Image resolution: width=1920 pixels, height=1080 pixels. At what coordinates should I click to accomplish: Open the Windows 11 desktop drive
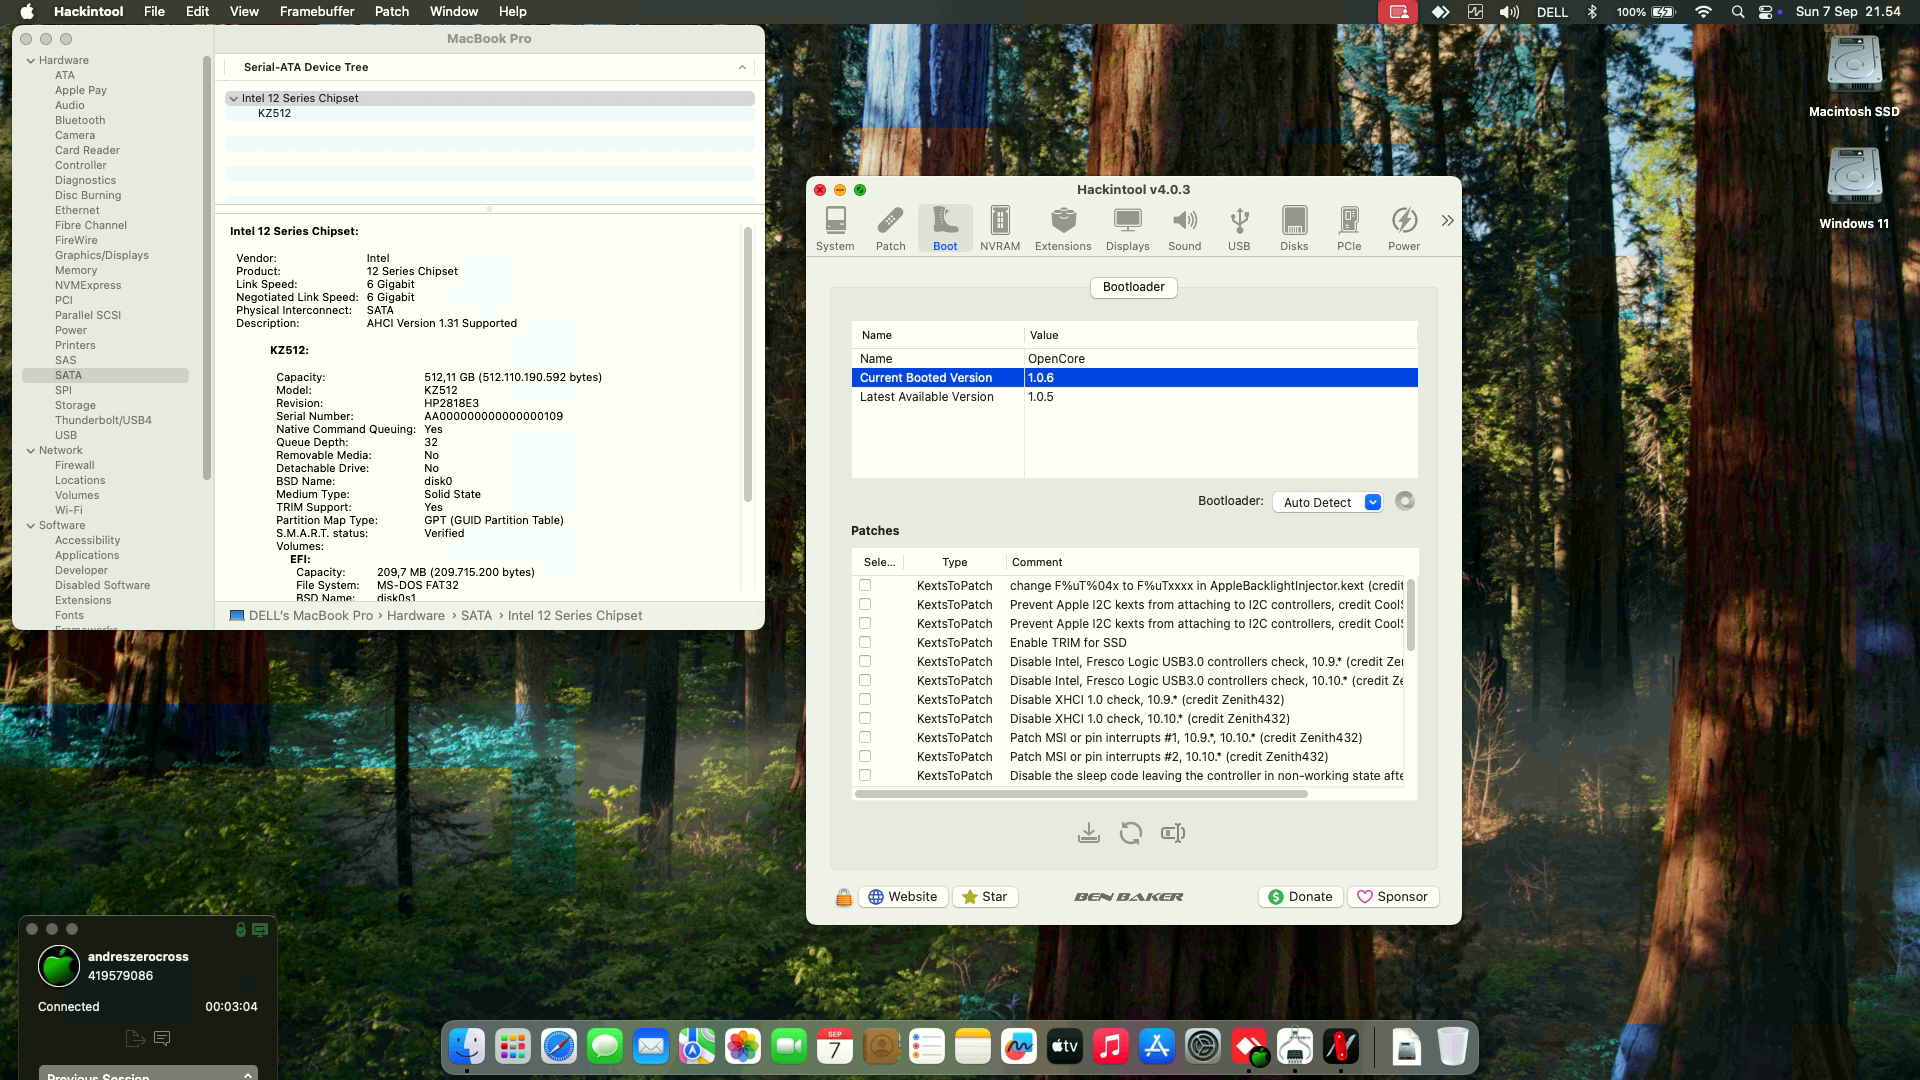click(1854, 189)
